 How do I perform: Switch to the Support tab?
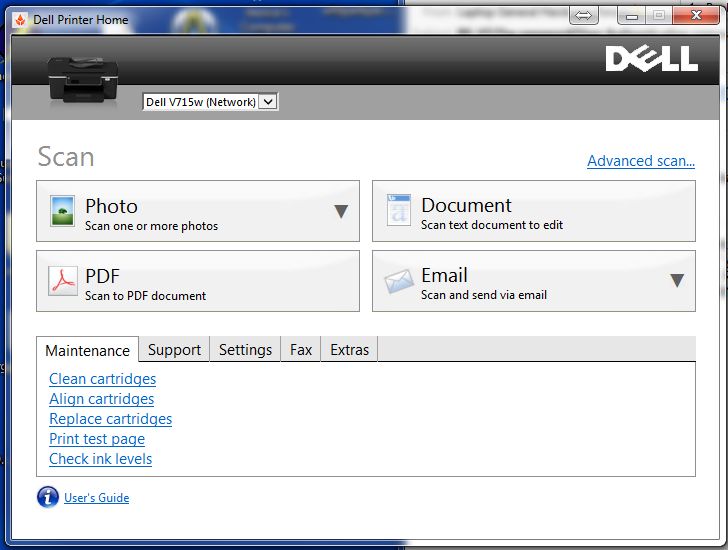click(175, 349)
